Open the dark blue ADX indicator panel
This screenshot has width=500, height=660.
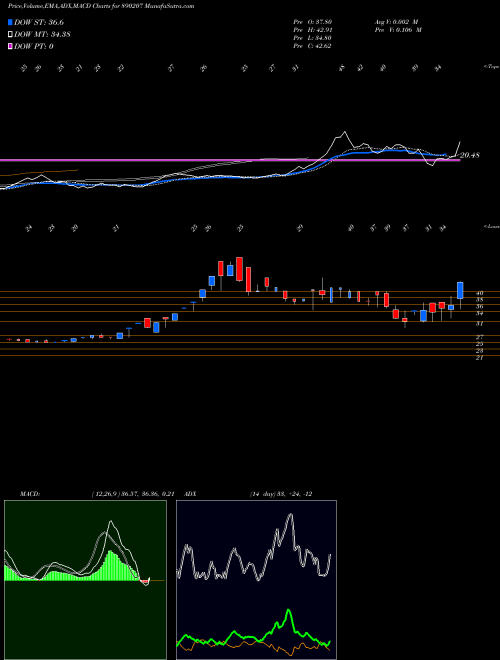(256, 580)
